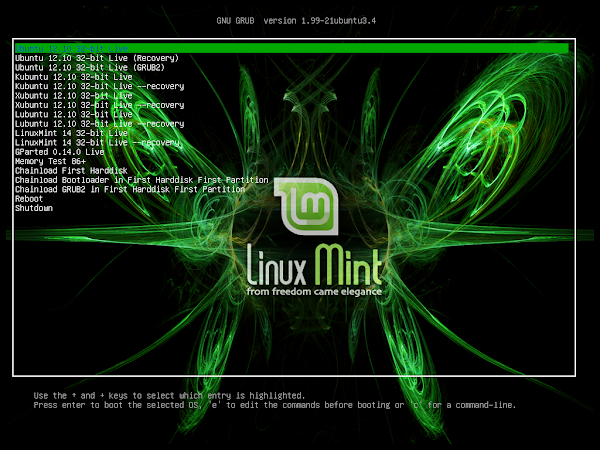Select Kubuntu 12.10 32-bit Live --recovery
This screenshot has width=600, height=450.
click(99, 86)
